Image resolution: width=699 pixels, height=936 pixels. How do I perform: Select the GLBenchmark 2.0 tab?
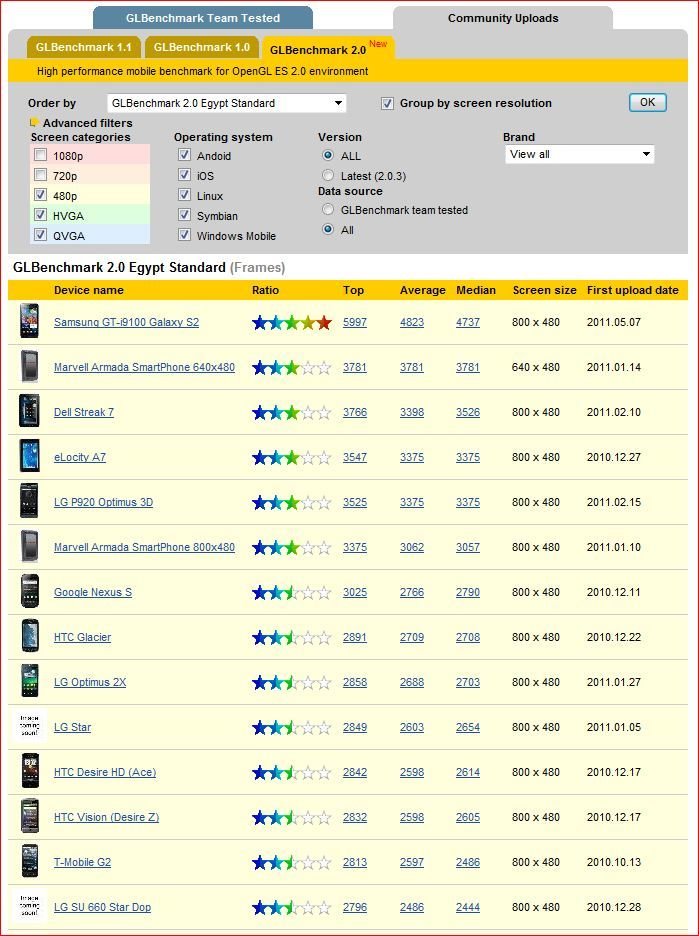coord(328,49)
